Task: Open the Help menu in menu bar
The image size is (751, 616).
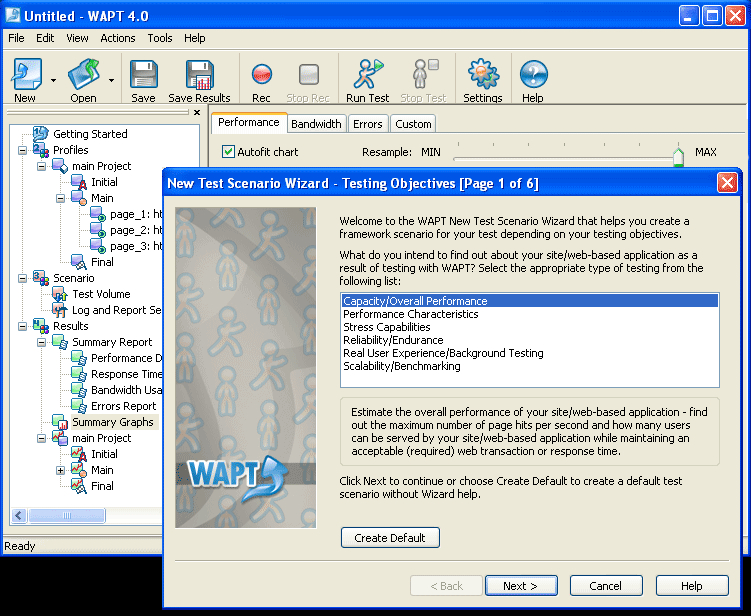Action: click(194, 38)
